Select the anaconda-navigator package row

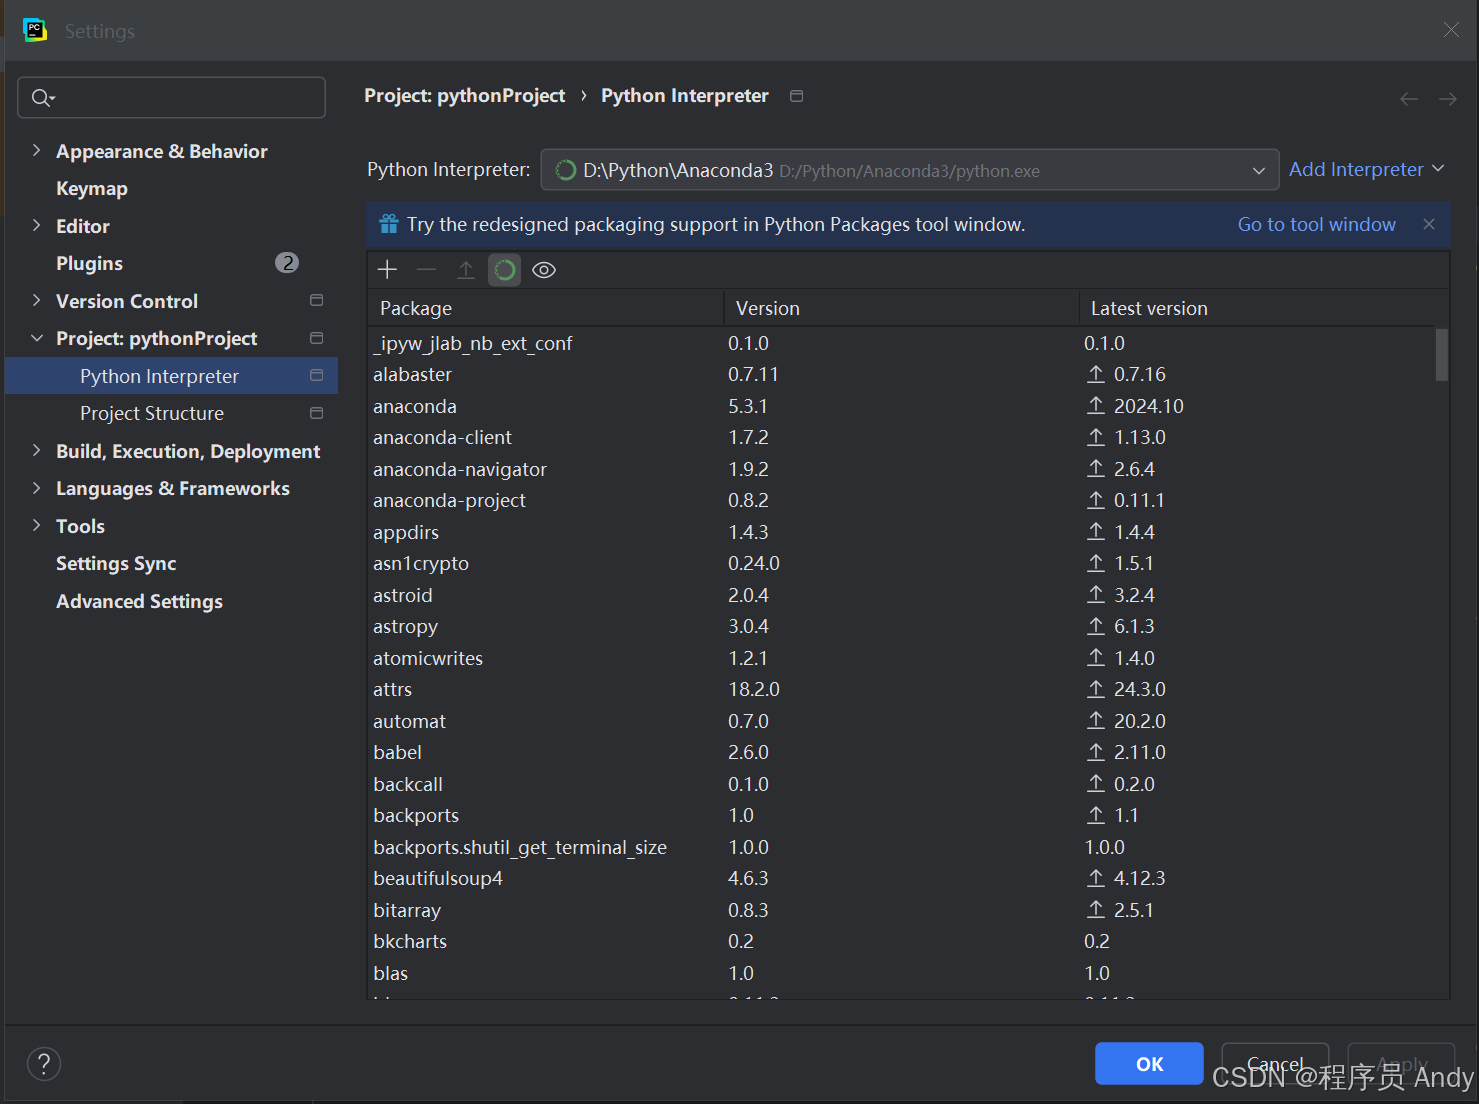(x=901, y=469)
